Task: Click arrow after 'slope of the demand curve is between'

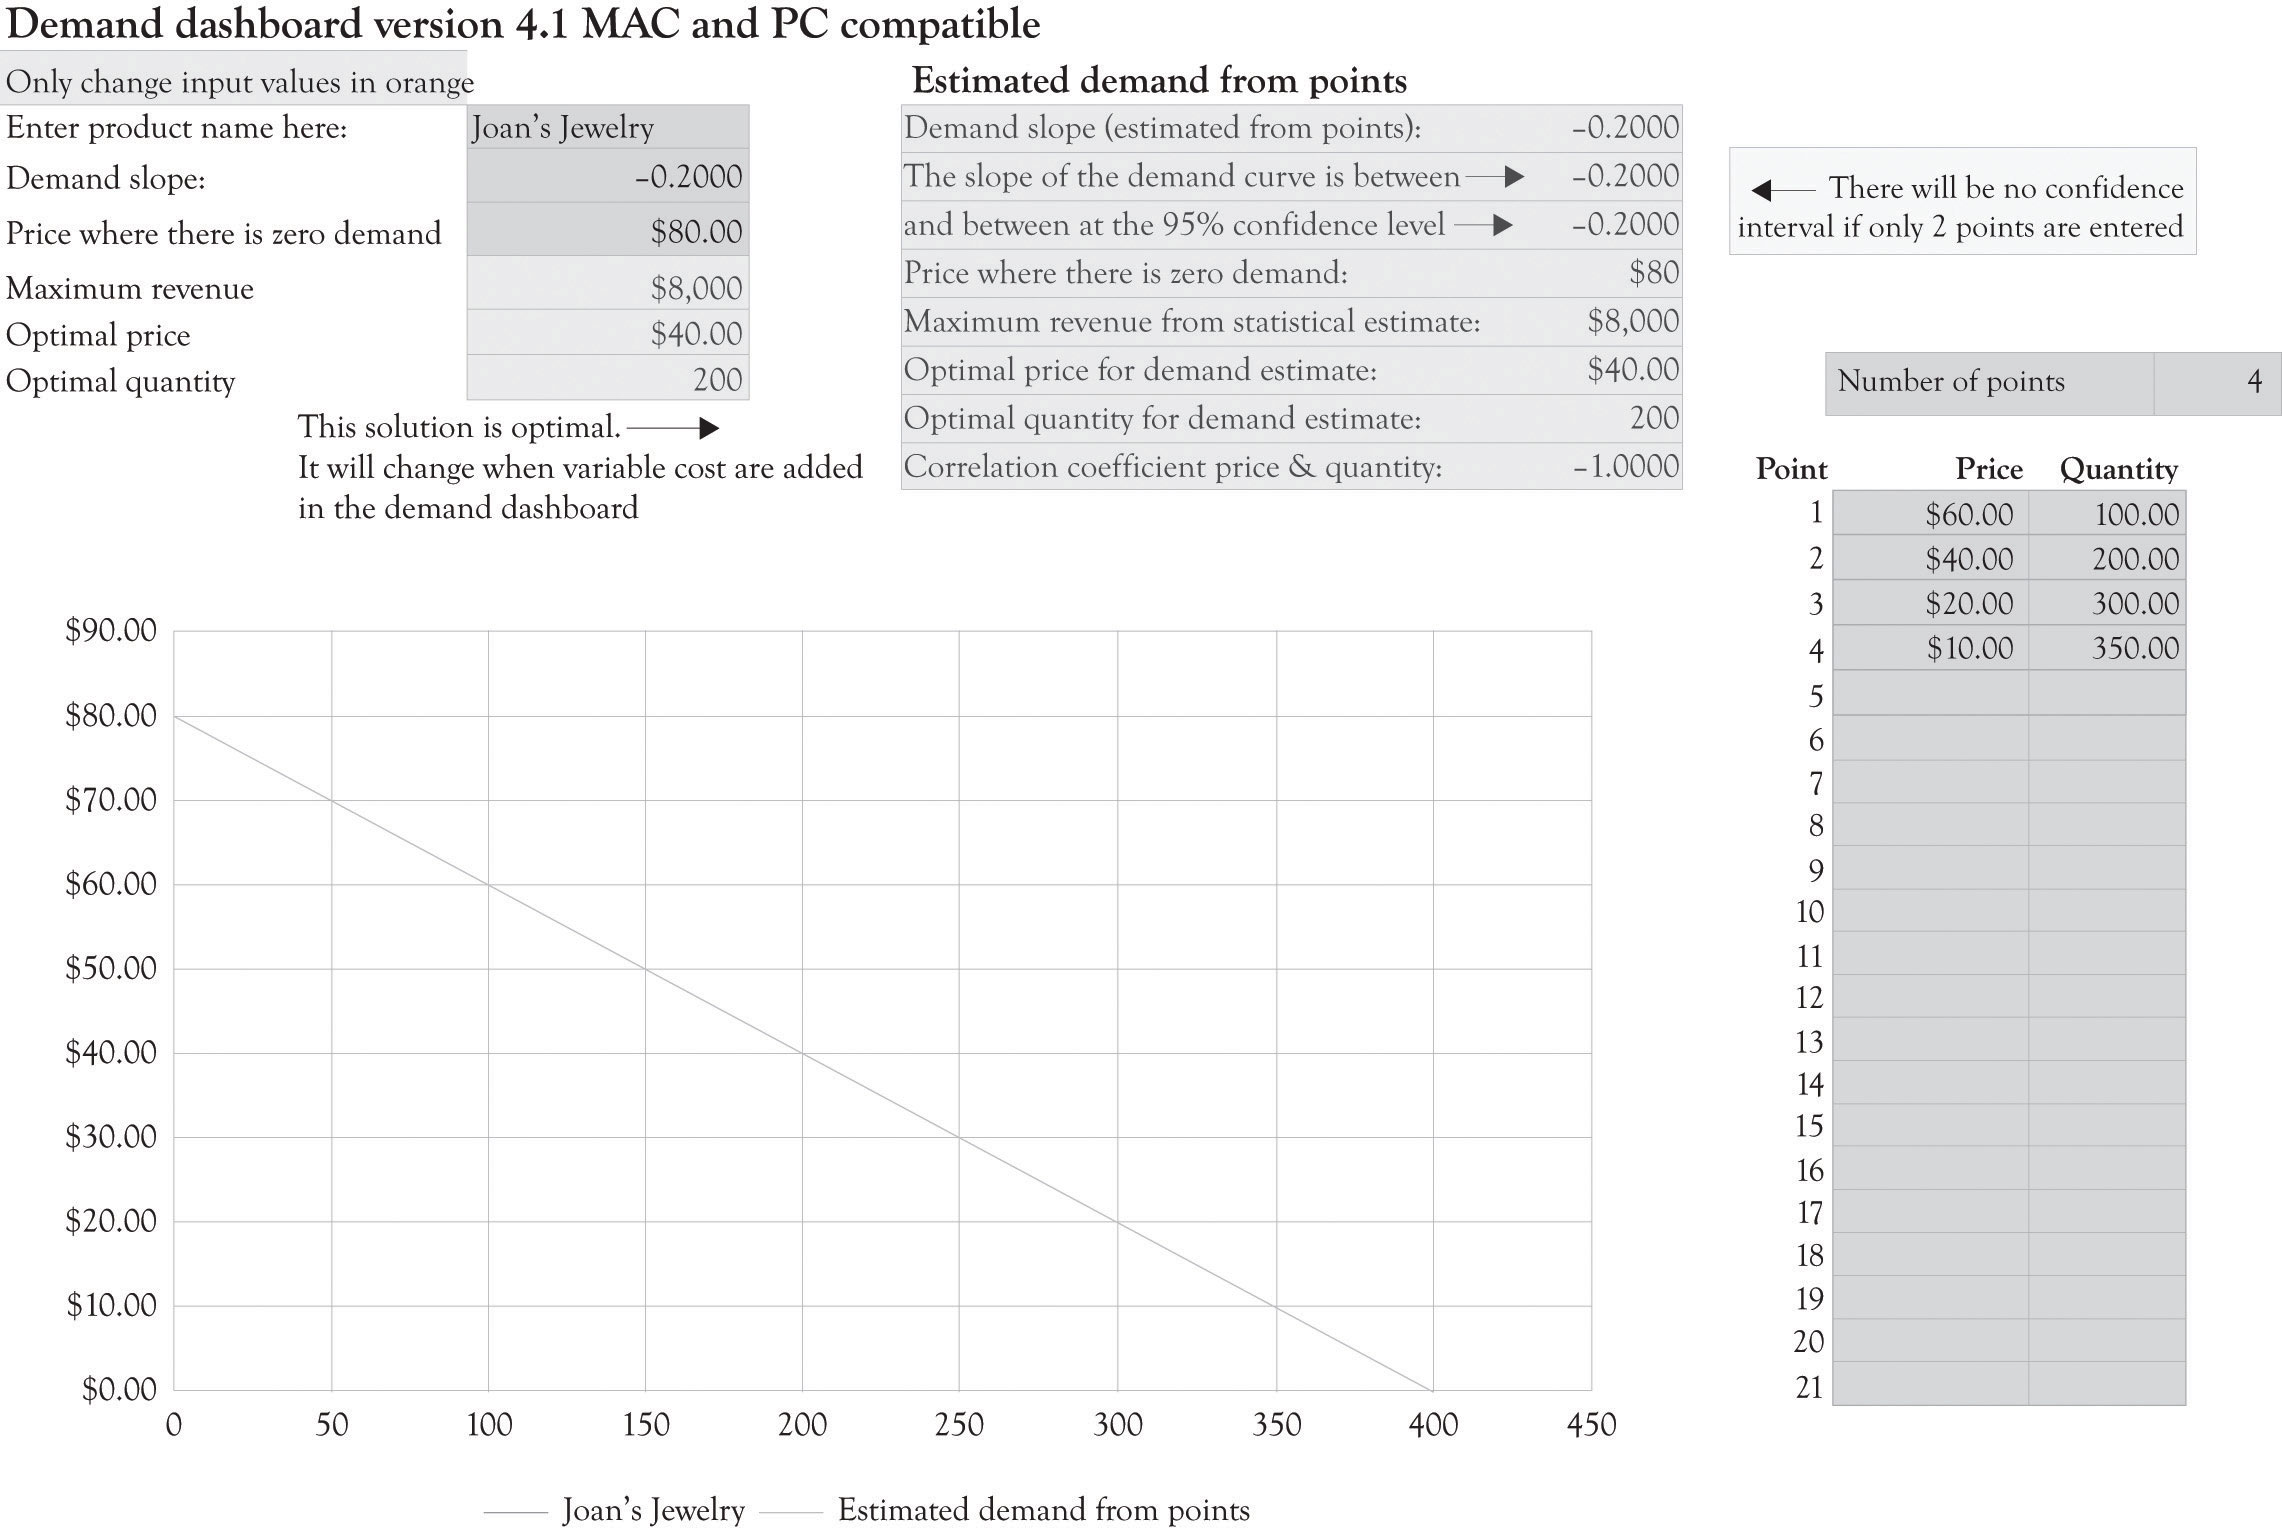Action: tap(1495, 177)
